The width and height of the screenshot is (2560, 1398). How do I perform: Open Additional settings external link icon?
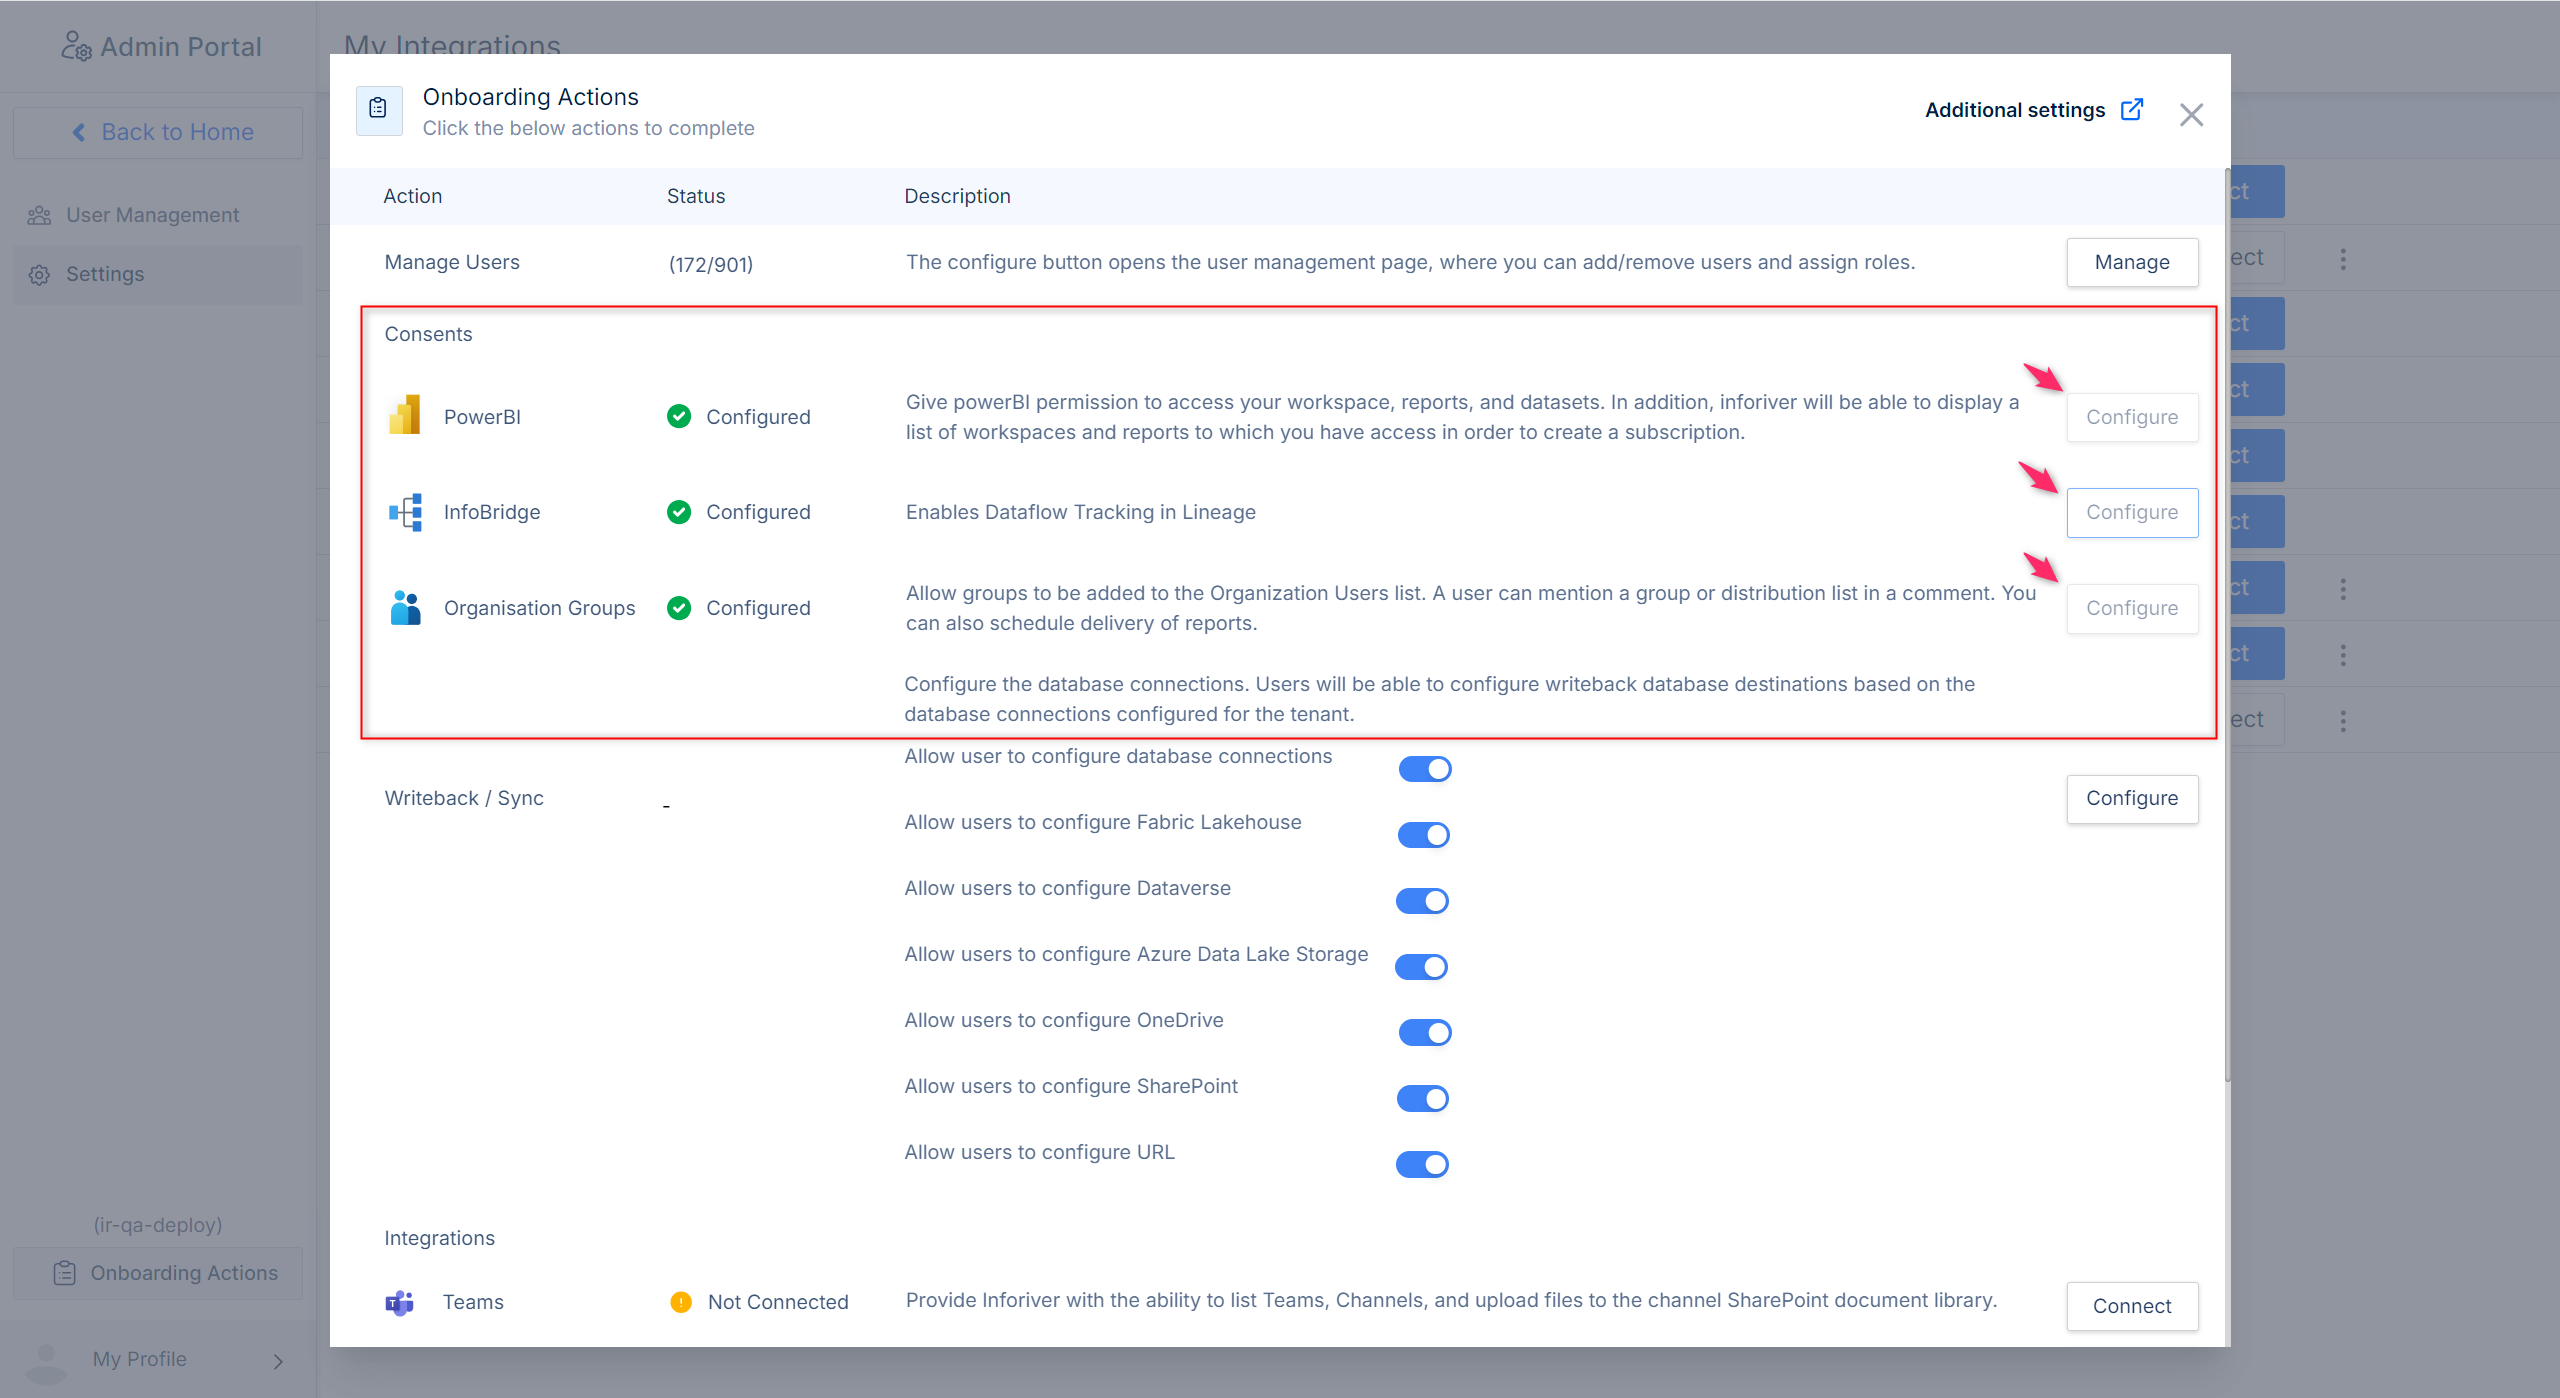(2131, 110)
